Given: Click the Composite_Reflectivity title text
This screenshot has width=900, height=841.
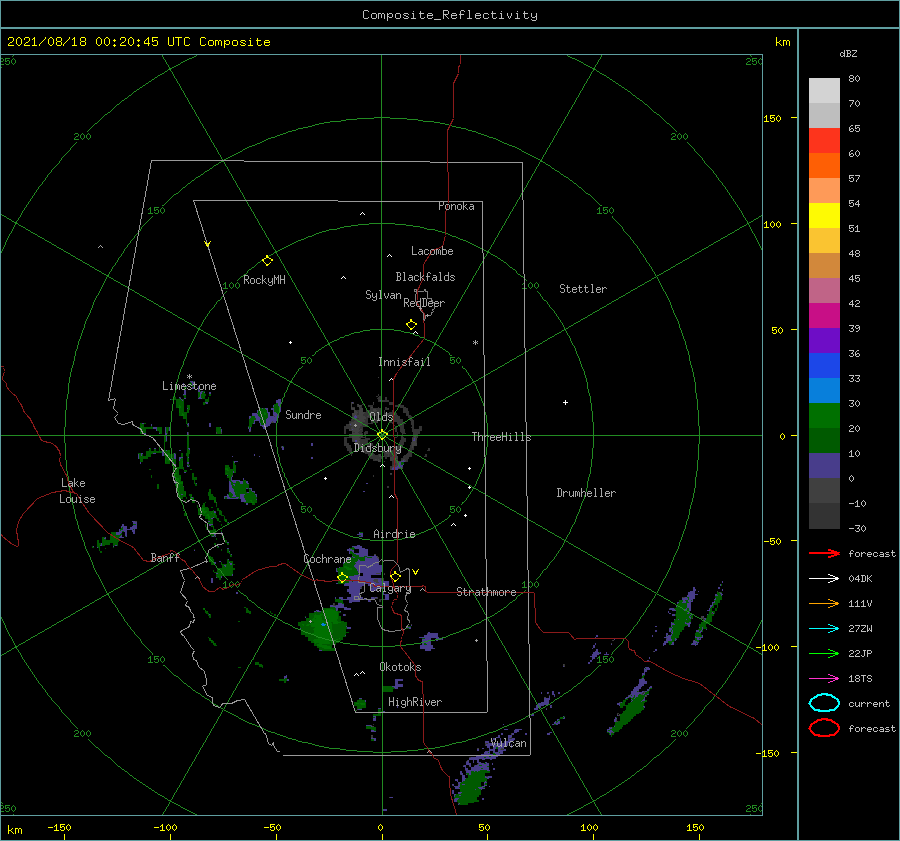Looking at the screenshot, I should click(x=449, y=15).
